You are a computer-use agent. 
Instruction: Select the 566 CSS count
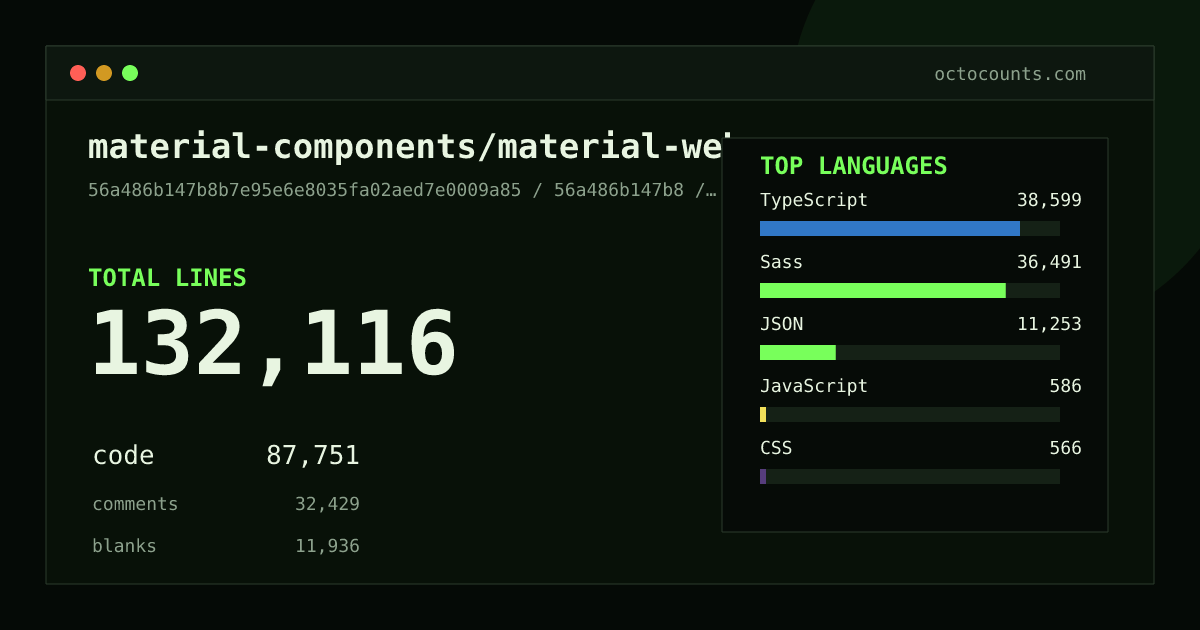tap(1065, 448)
